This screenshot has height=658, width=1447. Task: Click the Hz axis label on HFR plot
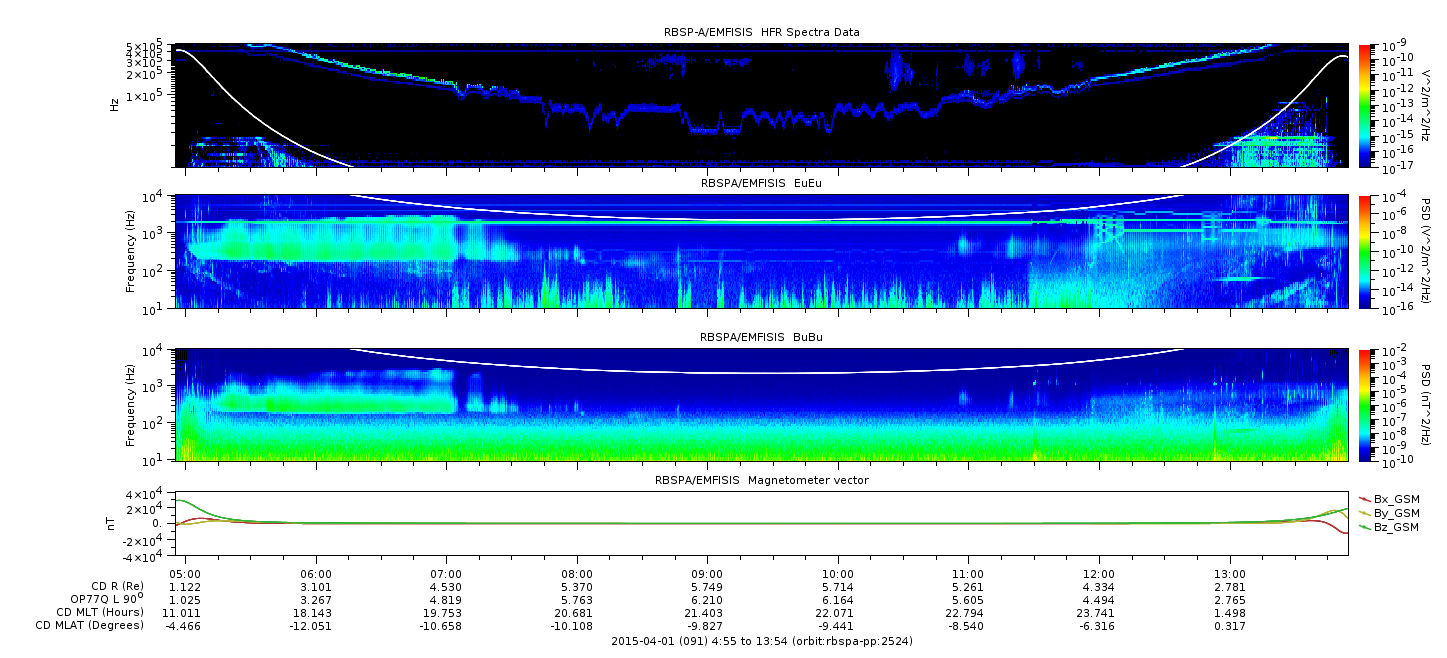pyautogui.click(x=115, y=104)
